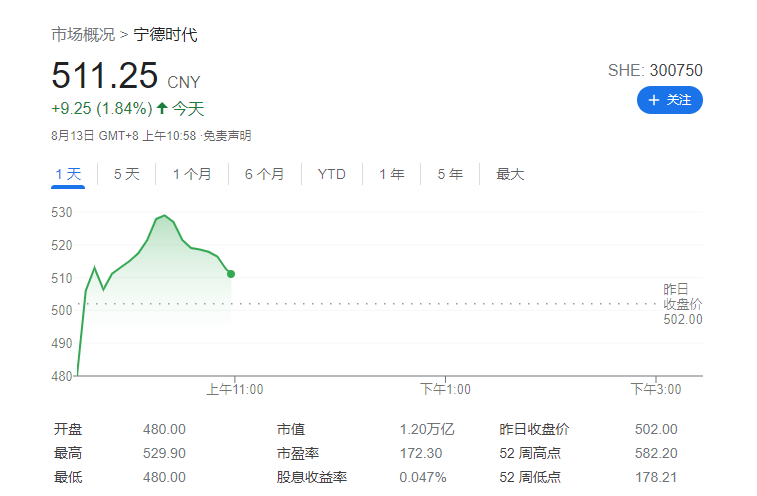Open the 市场概况 breadcrumb link
This screenshot has height=496, width=757.
pos(83,35)
